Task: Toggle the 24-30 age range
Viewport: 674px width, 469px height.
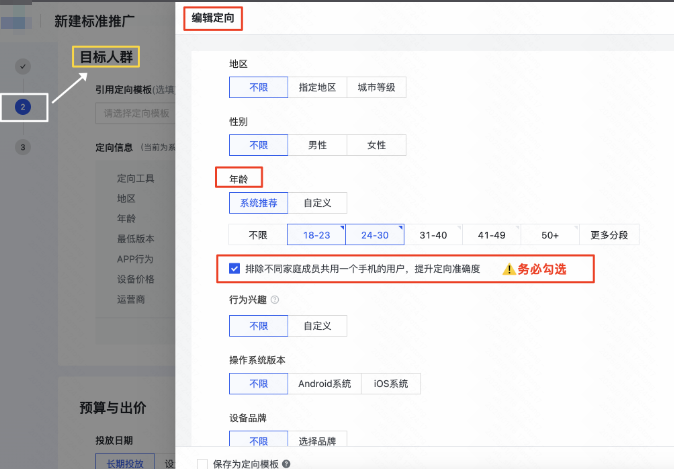Action: [375, 235]
